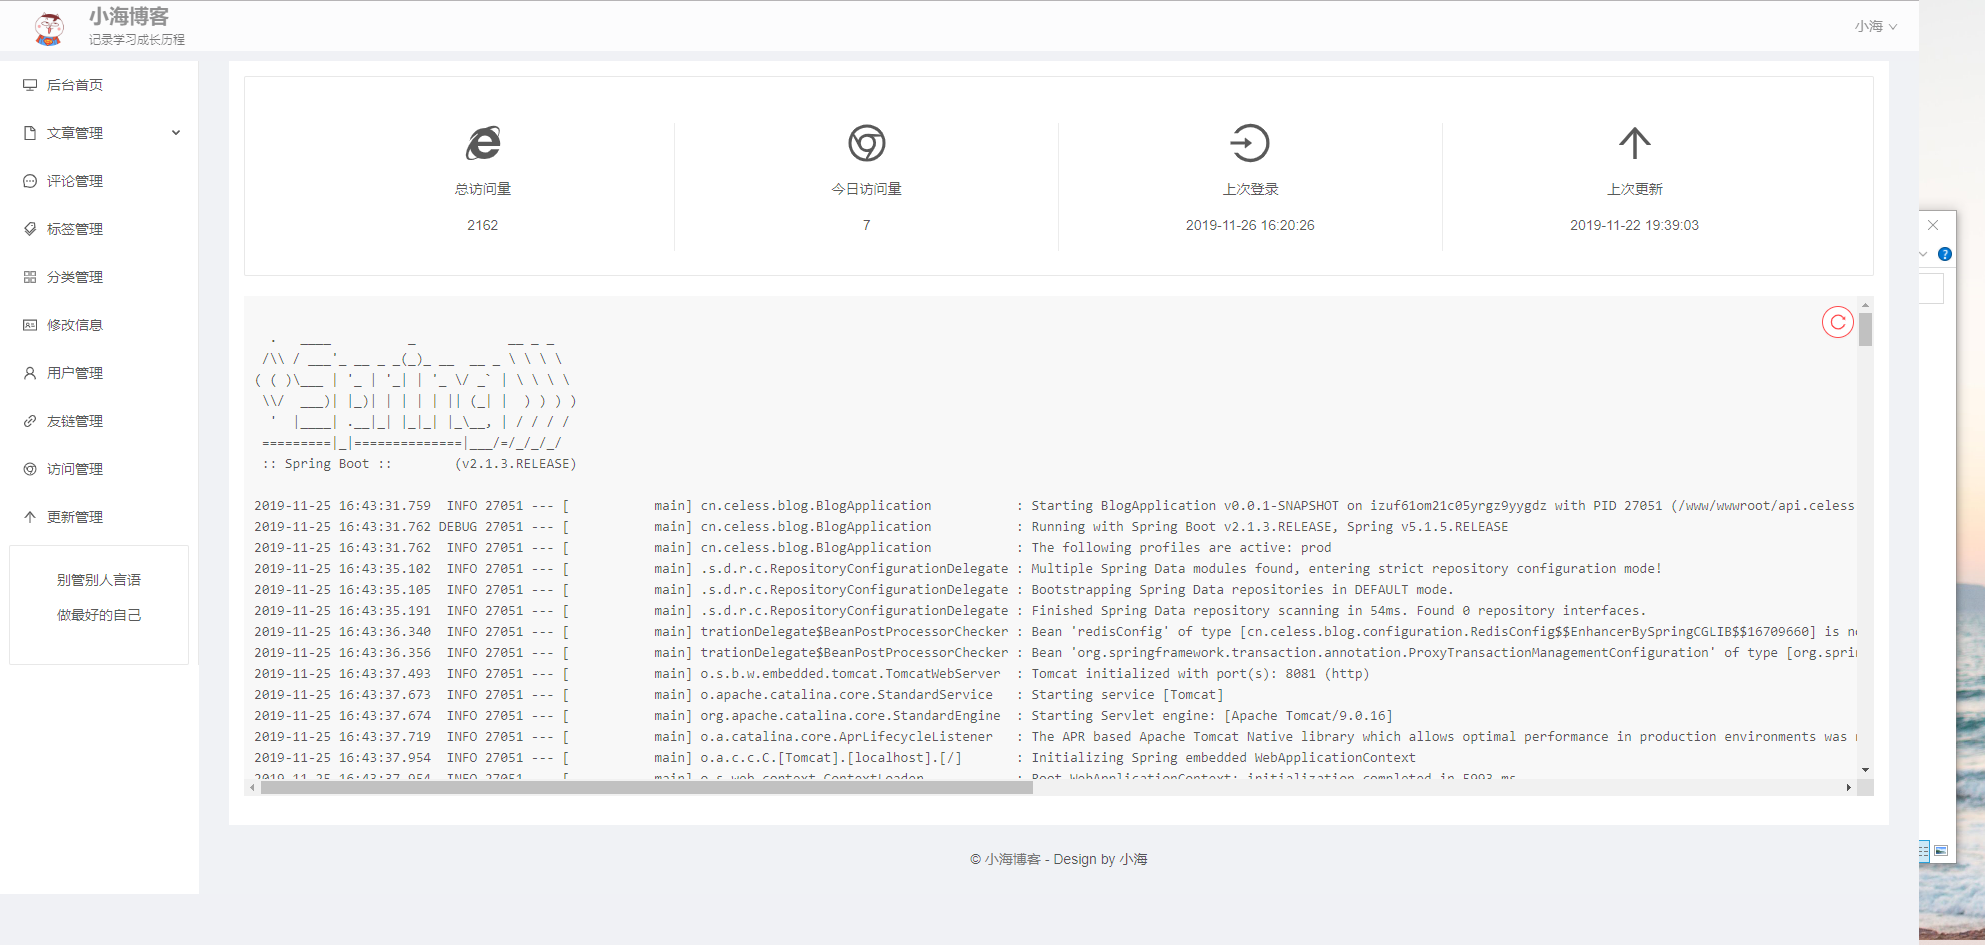1985x945 pixels.
Task: Click the red refresh log icon
Action: (1837, 322)
